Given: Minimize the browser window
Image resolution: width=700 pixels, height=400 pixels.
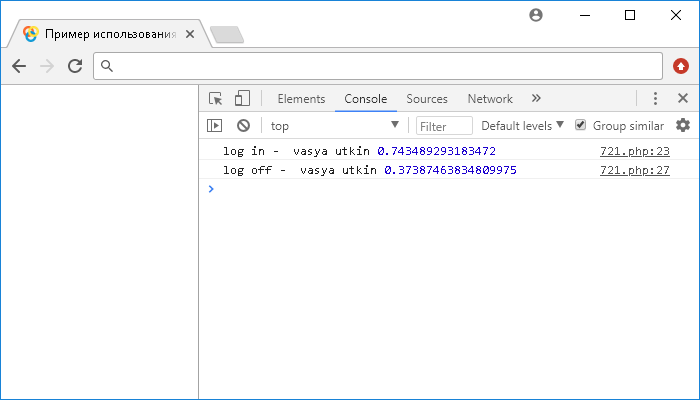Looking at the screenshot, I should (x=585, y=15).
